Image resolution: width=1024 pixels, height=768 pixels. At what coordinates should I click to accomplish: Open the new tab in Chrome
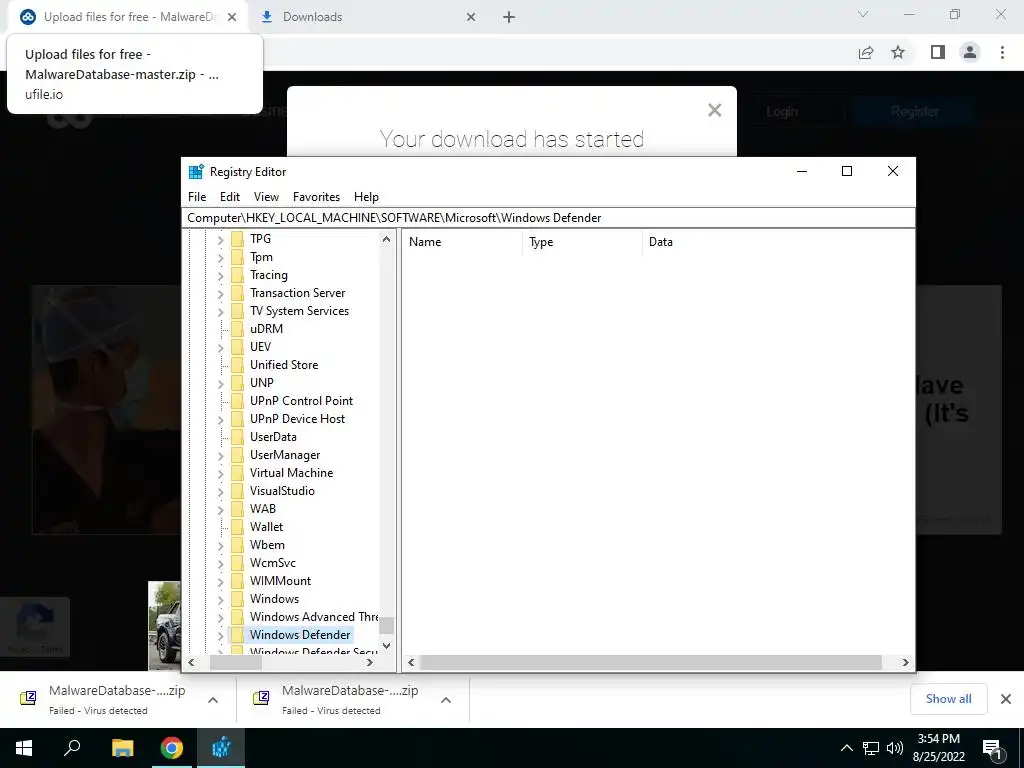click(x=509, y=18)
